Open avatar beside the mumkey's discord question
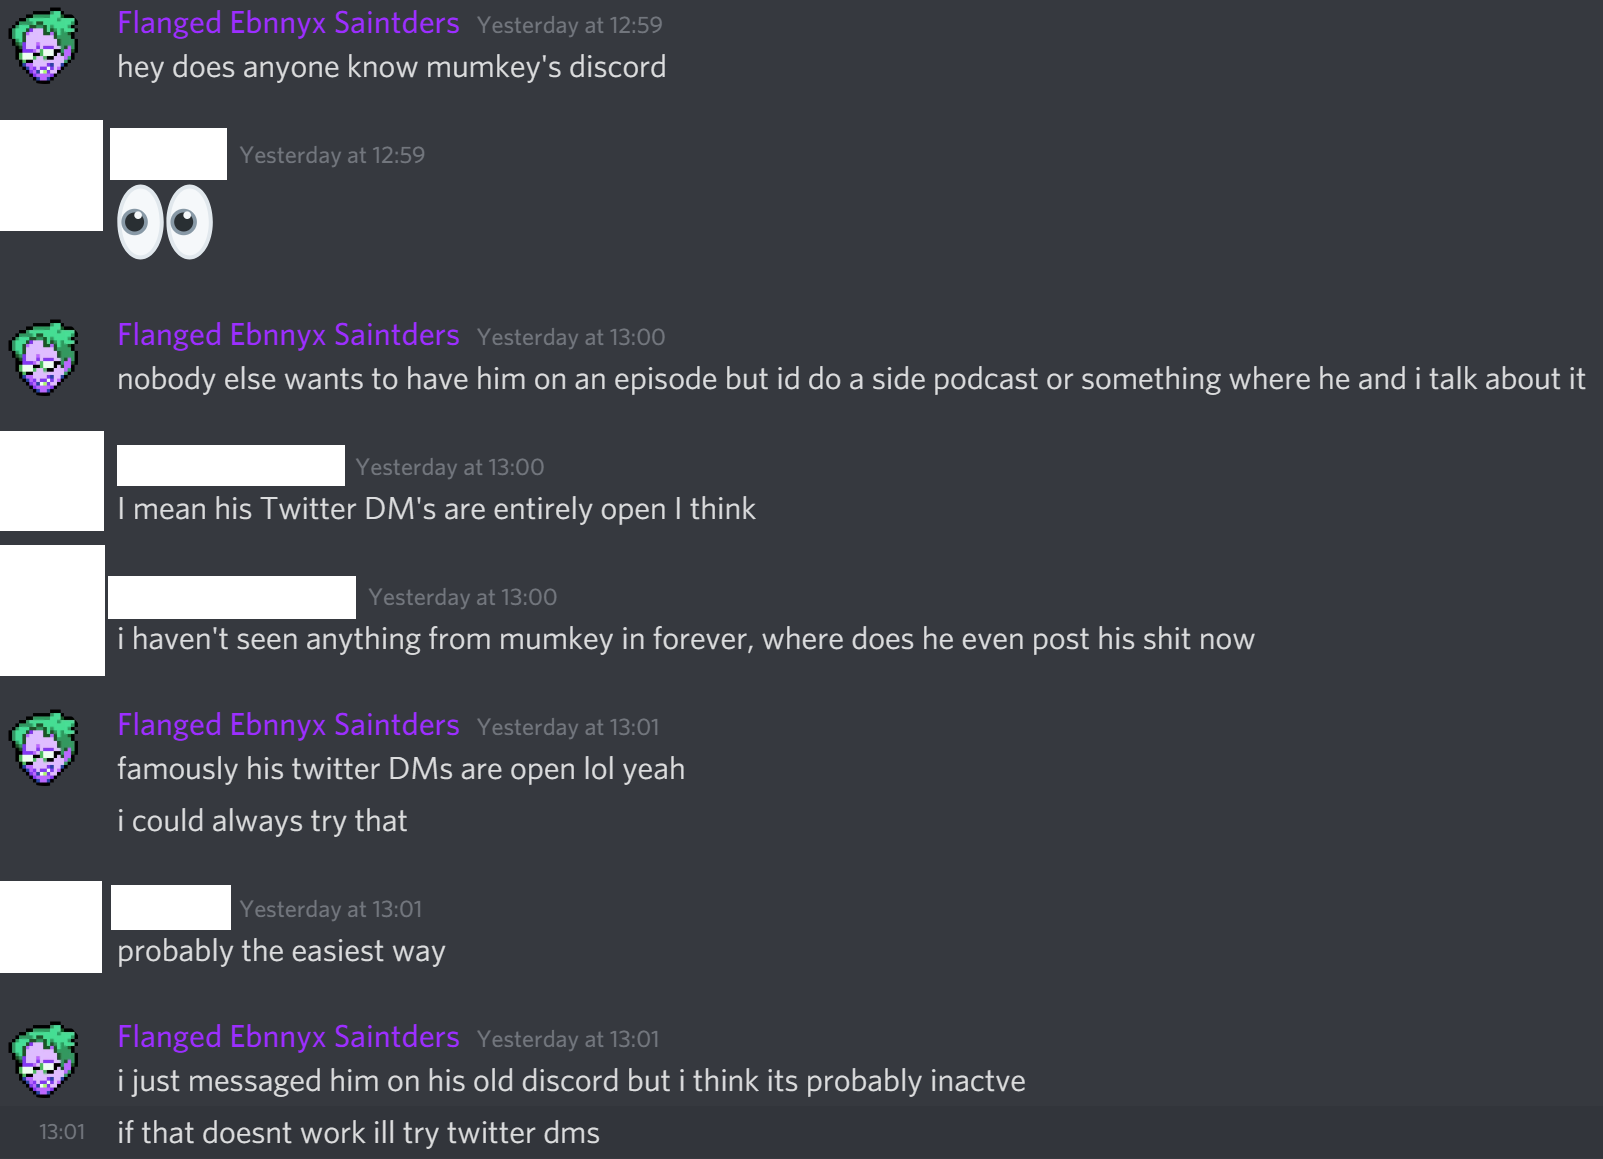The image size is (1603, 1159). [x=43, y=46]
